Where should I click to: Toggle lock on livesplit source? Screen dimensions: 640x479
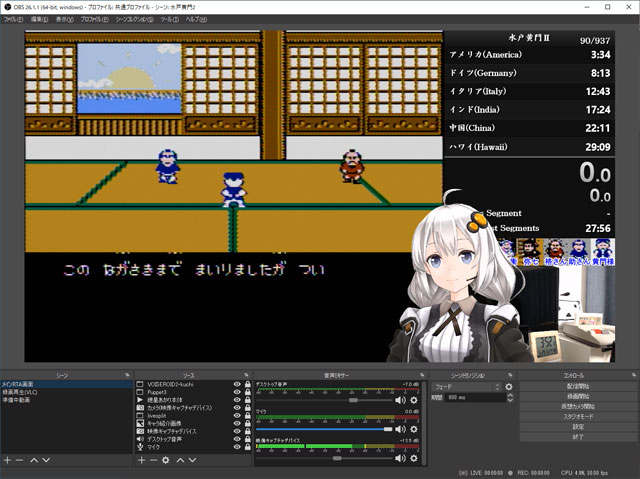pos(247,416)
